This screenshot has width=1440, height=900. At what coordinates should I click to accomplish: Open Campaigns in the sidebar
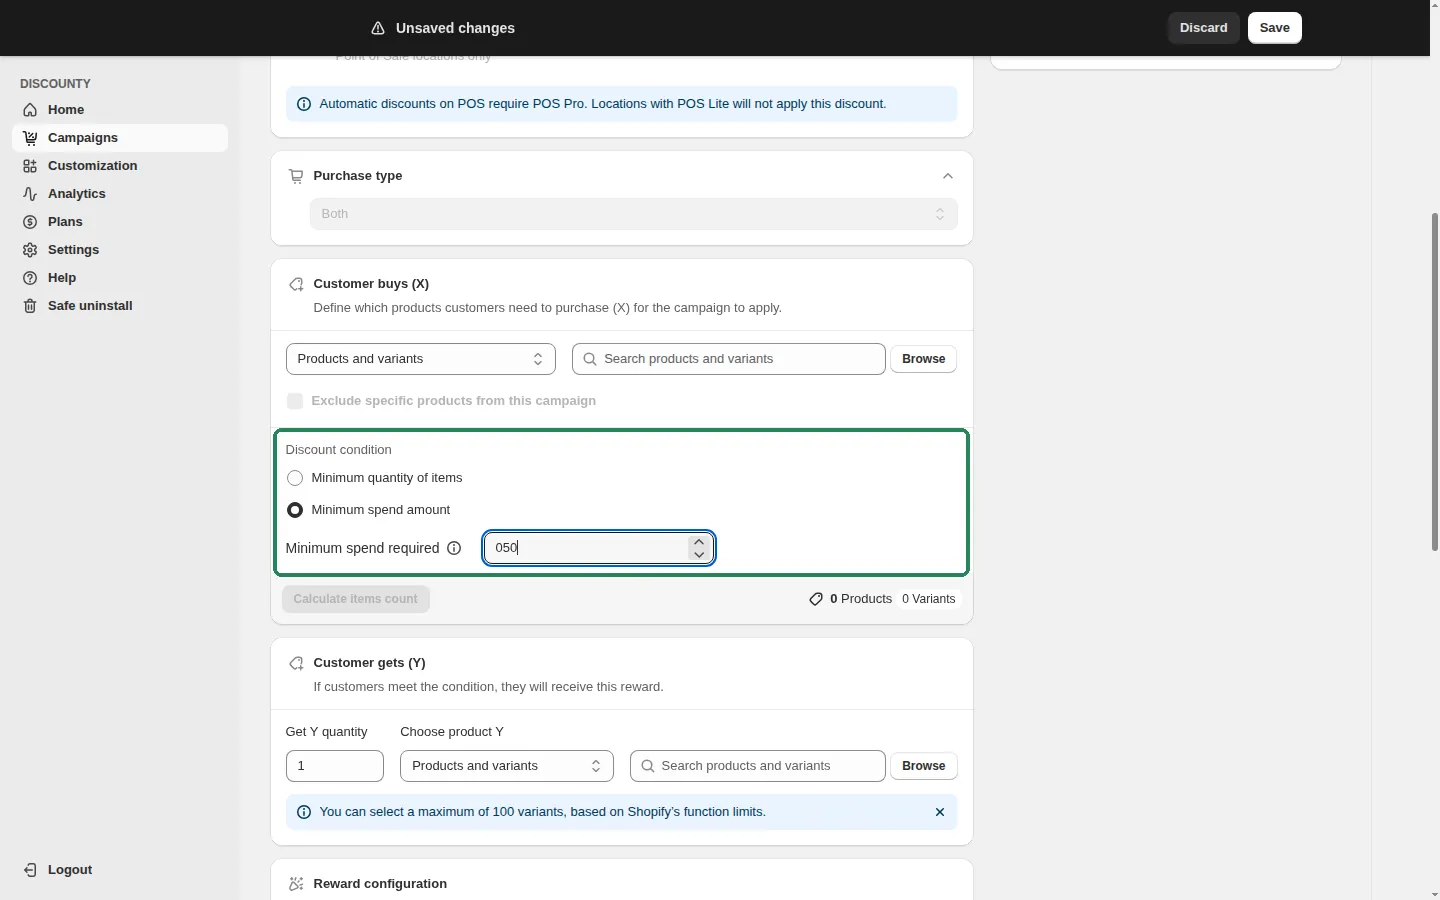pos(120,138)
